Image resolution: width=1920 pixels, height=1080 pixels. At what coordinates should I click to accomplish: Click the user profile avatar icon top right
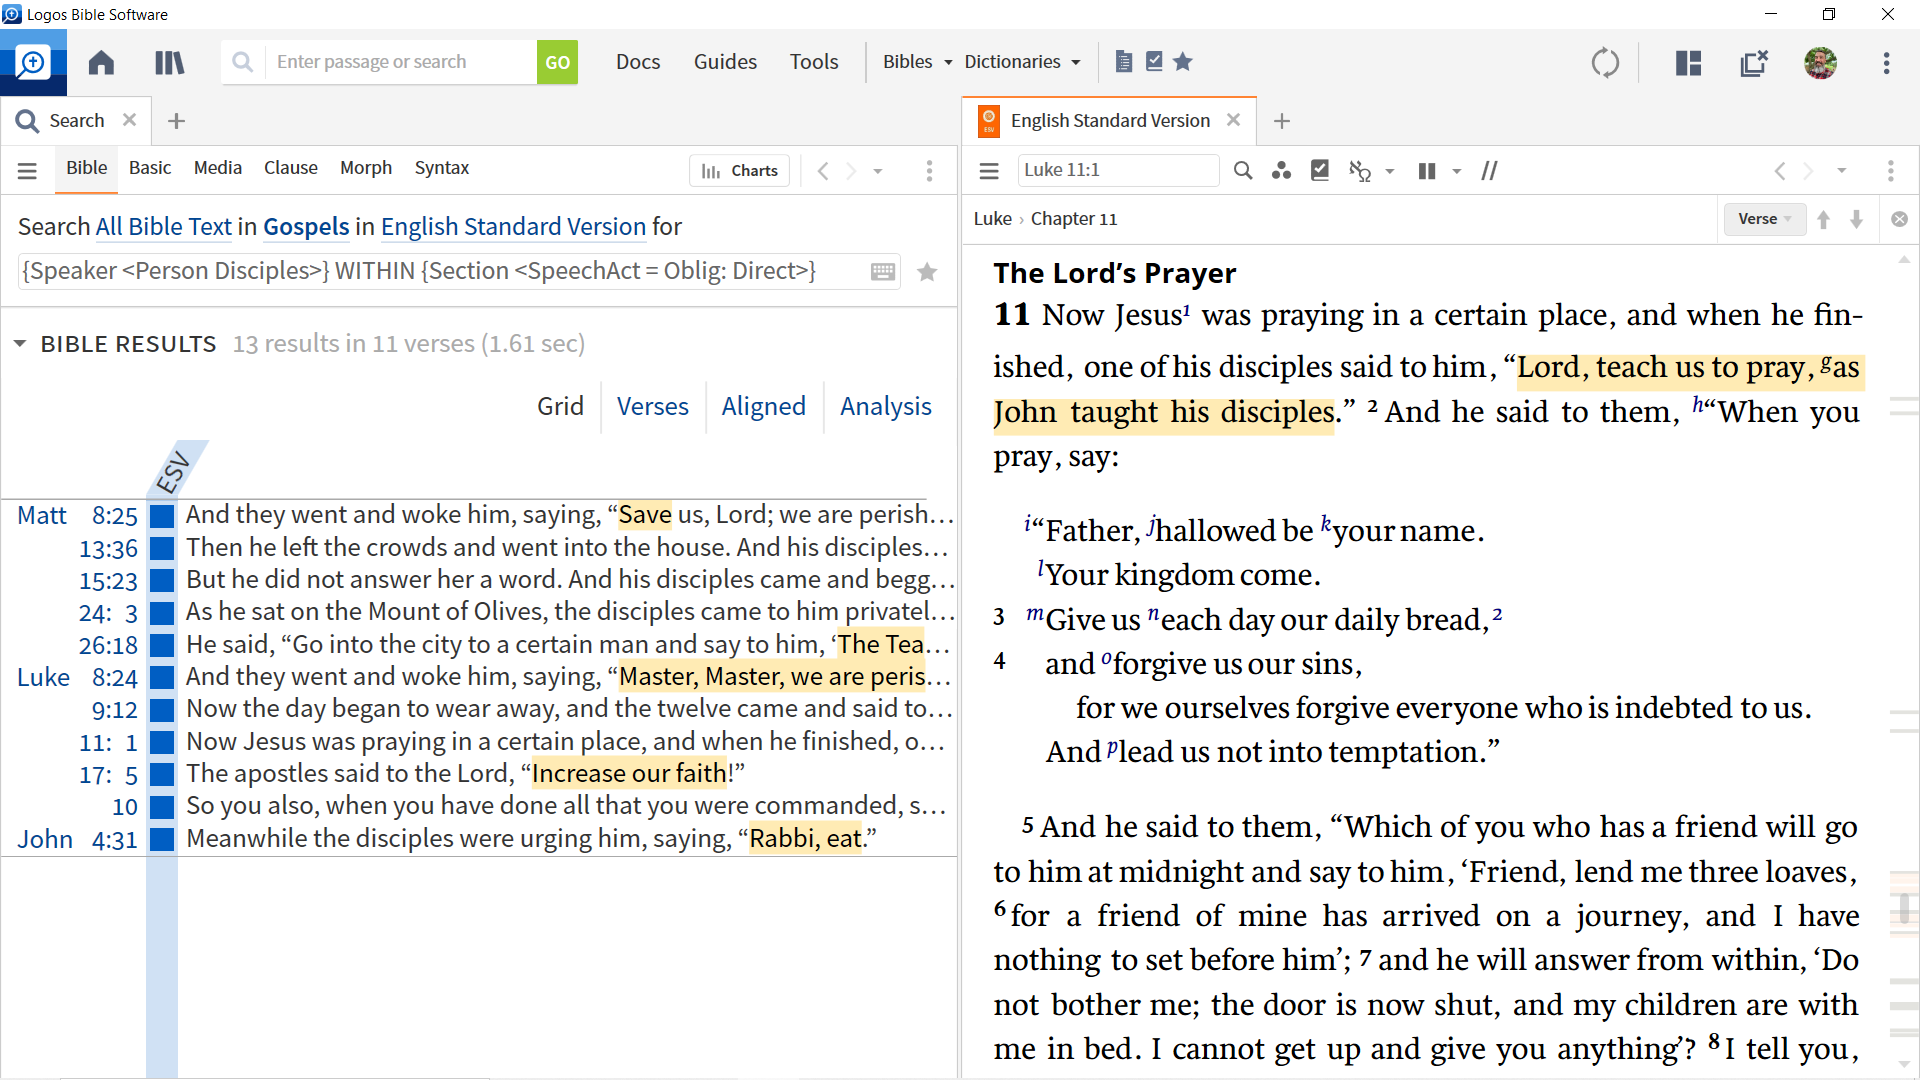point(1821,62)
